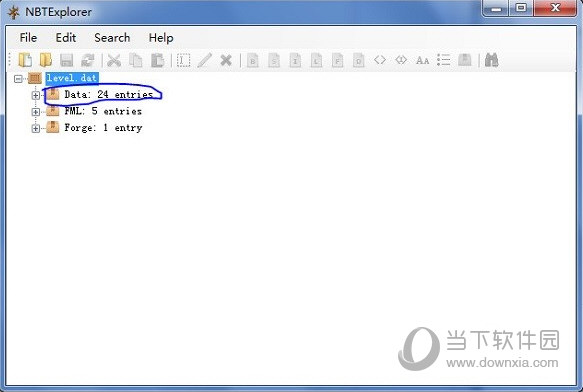The width and height of the screenshot is (583, 392).
Task: Select the 'FML: 5 entries' row
Action: tap(103, 111)
